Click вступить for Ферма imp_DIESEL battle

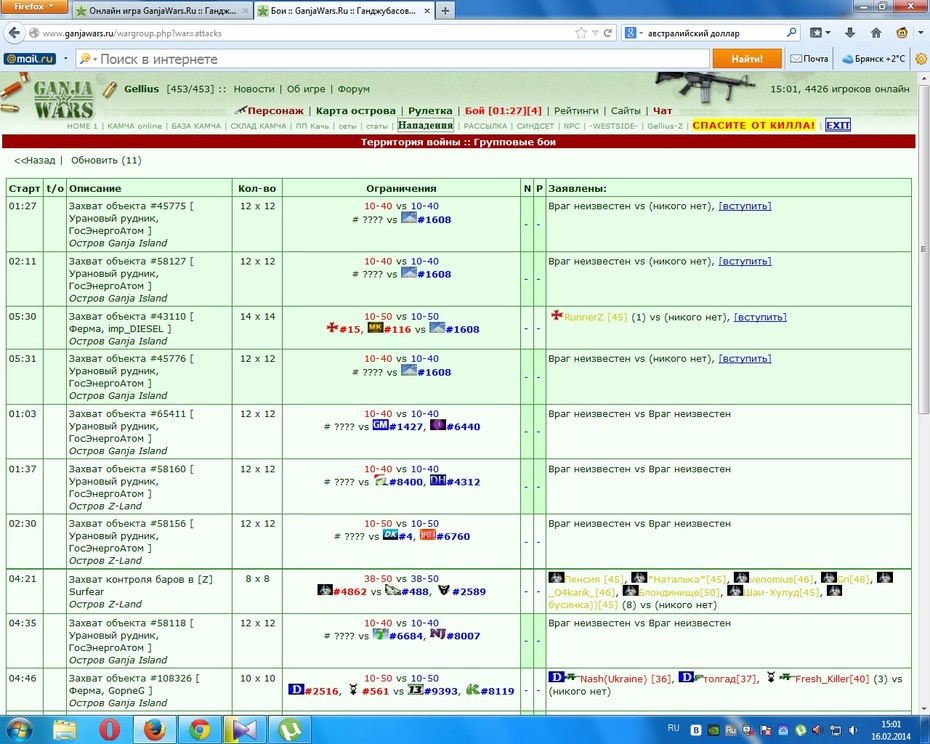tap(760, 317)
